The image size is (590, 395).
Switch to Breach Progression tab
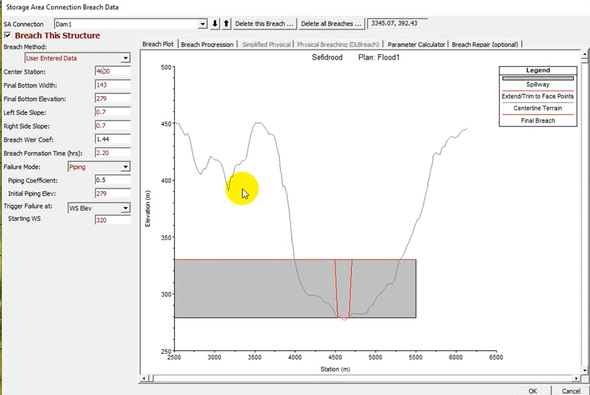coord(207,44)
